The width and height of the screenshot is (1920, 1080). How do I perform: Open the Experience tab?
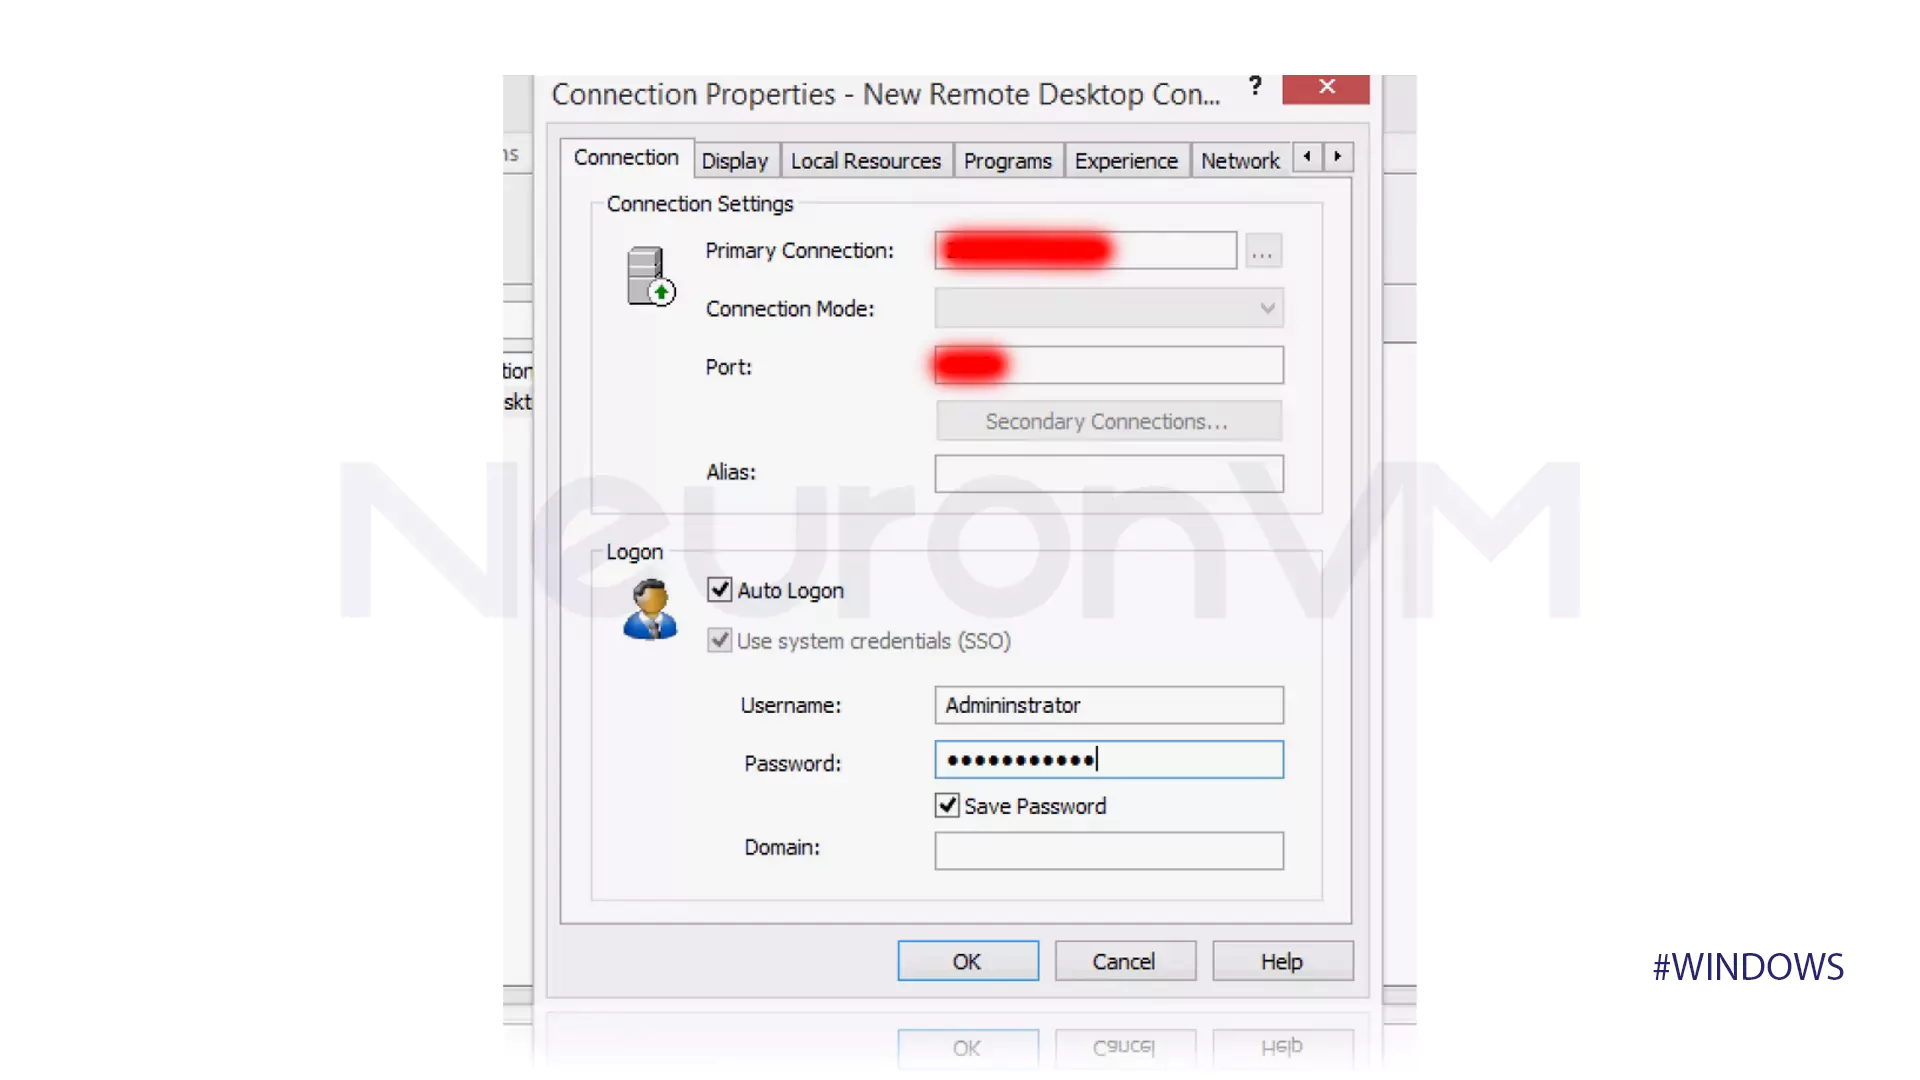coord(1126,160)
